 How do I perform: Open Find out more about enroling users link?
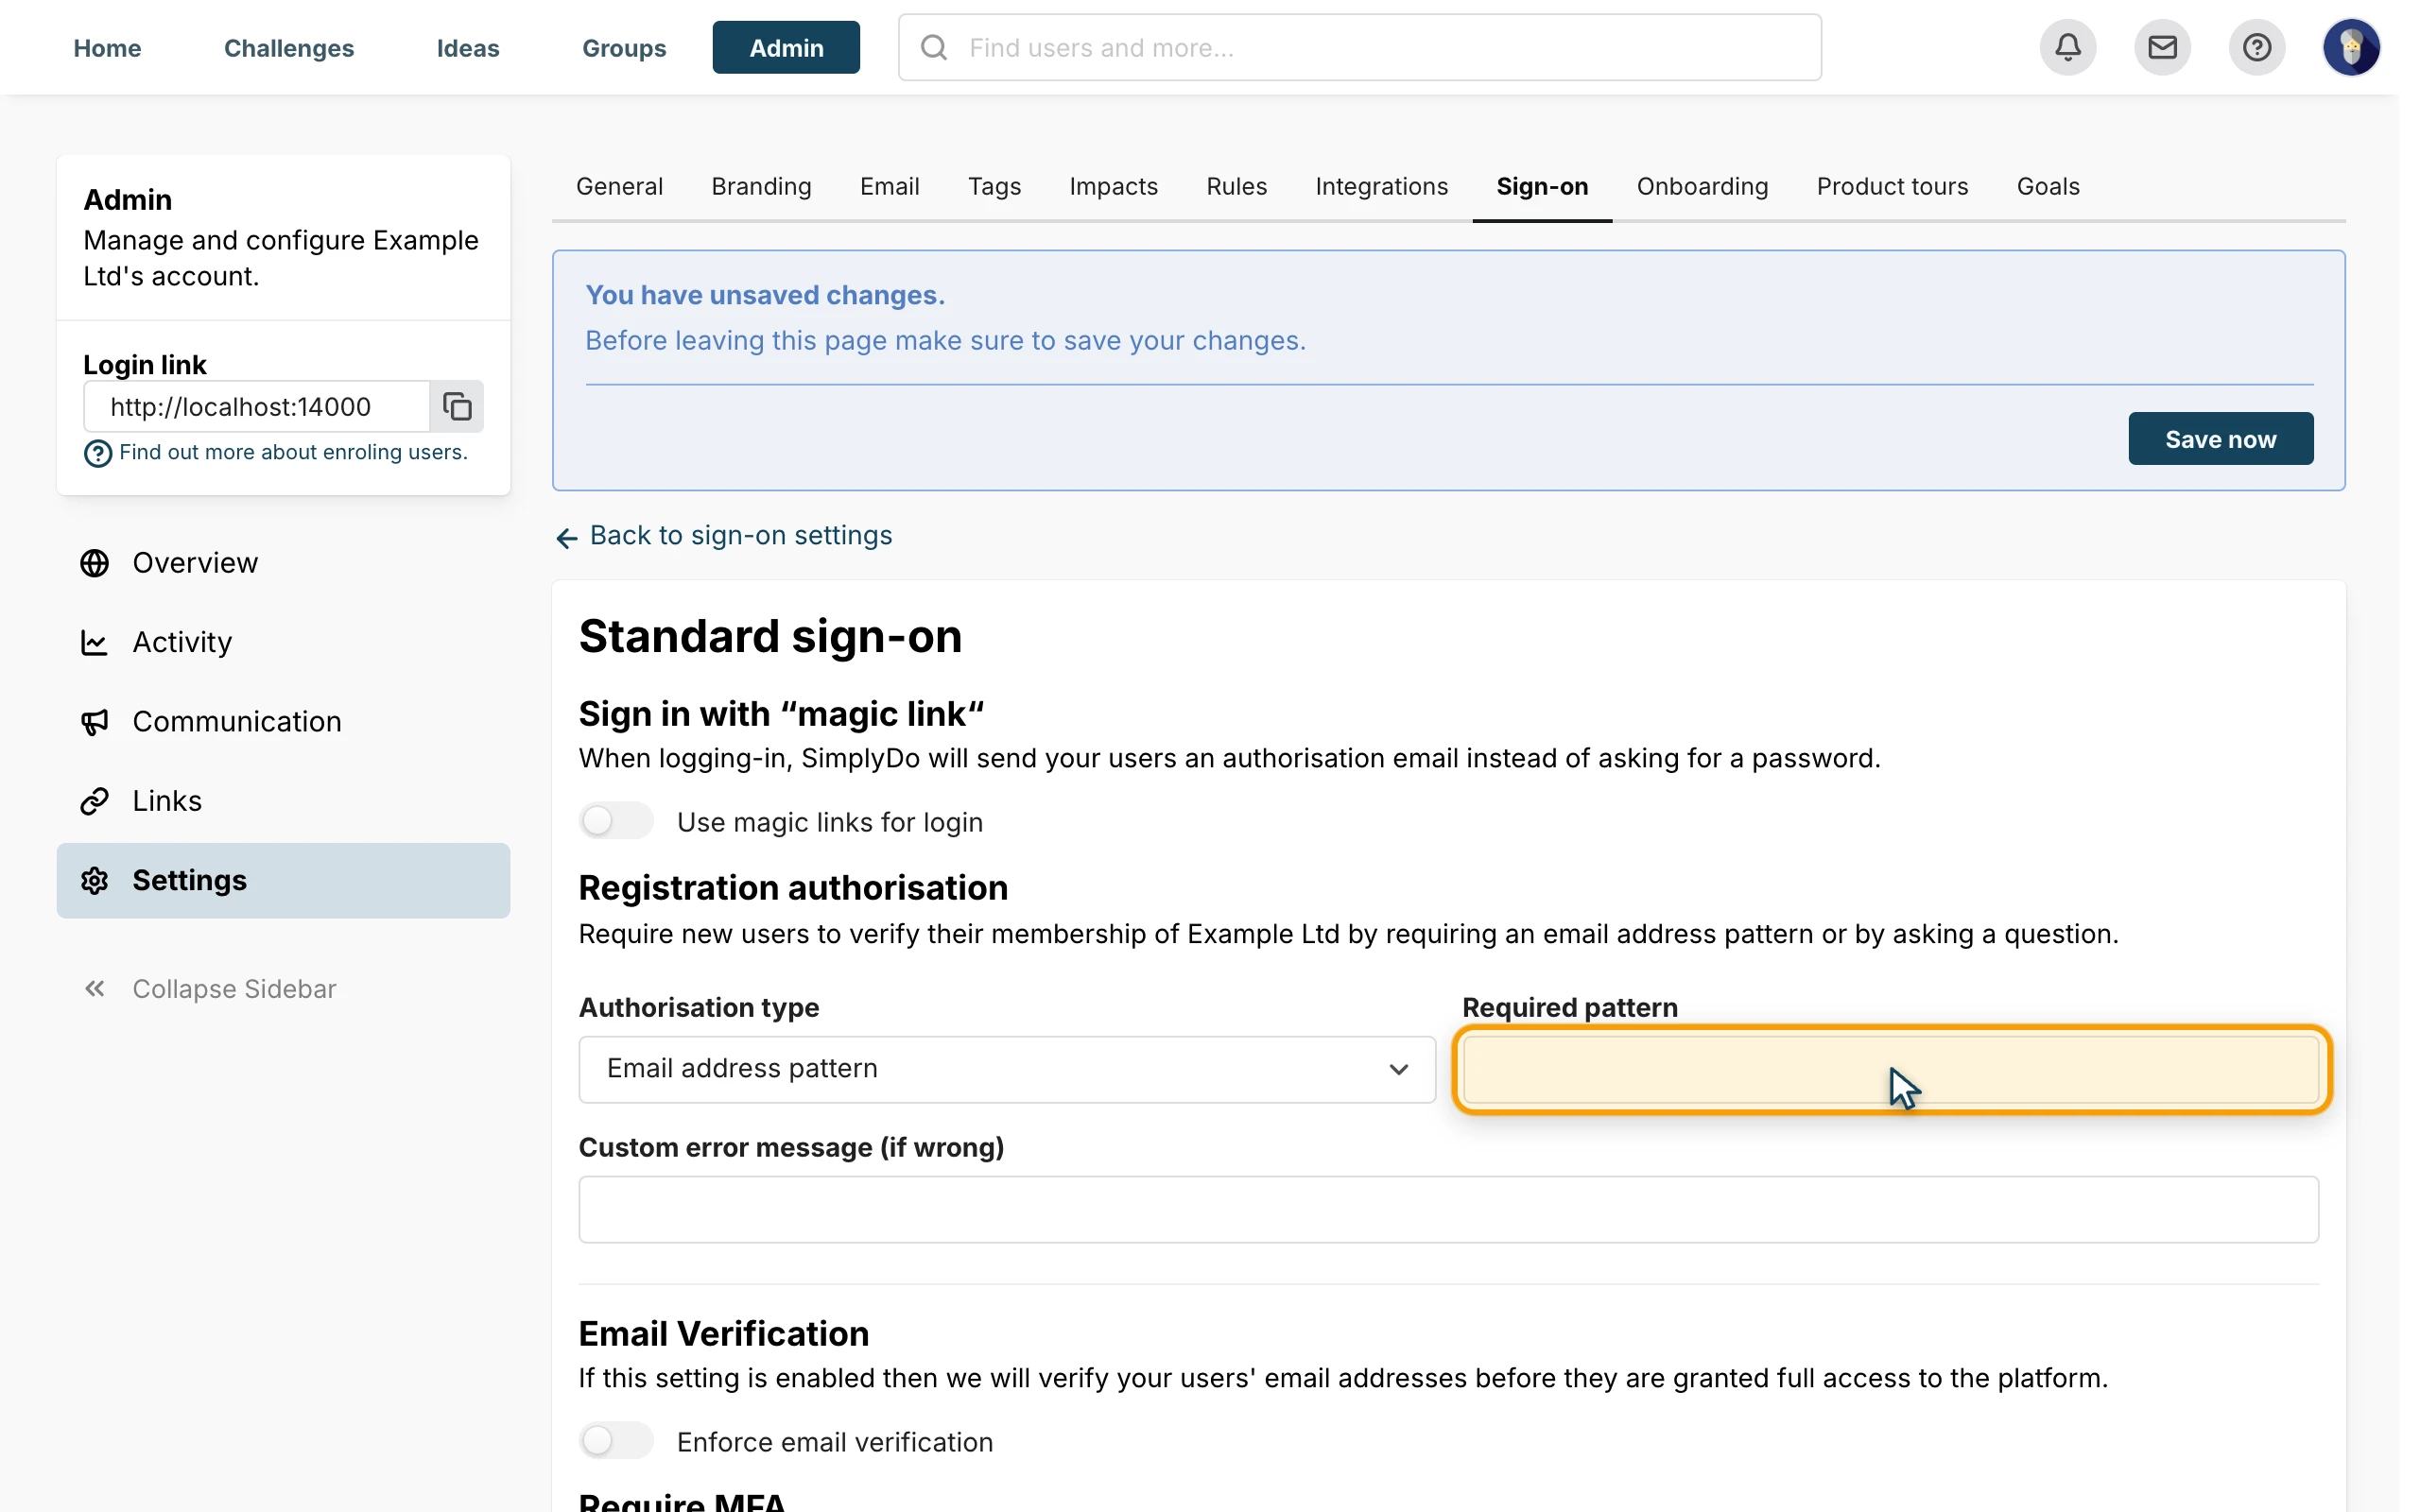[293, 452]
